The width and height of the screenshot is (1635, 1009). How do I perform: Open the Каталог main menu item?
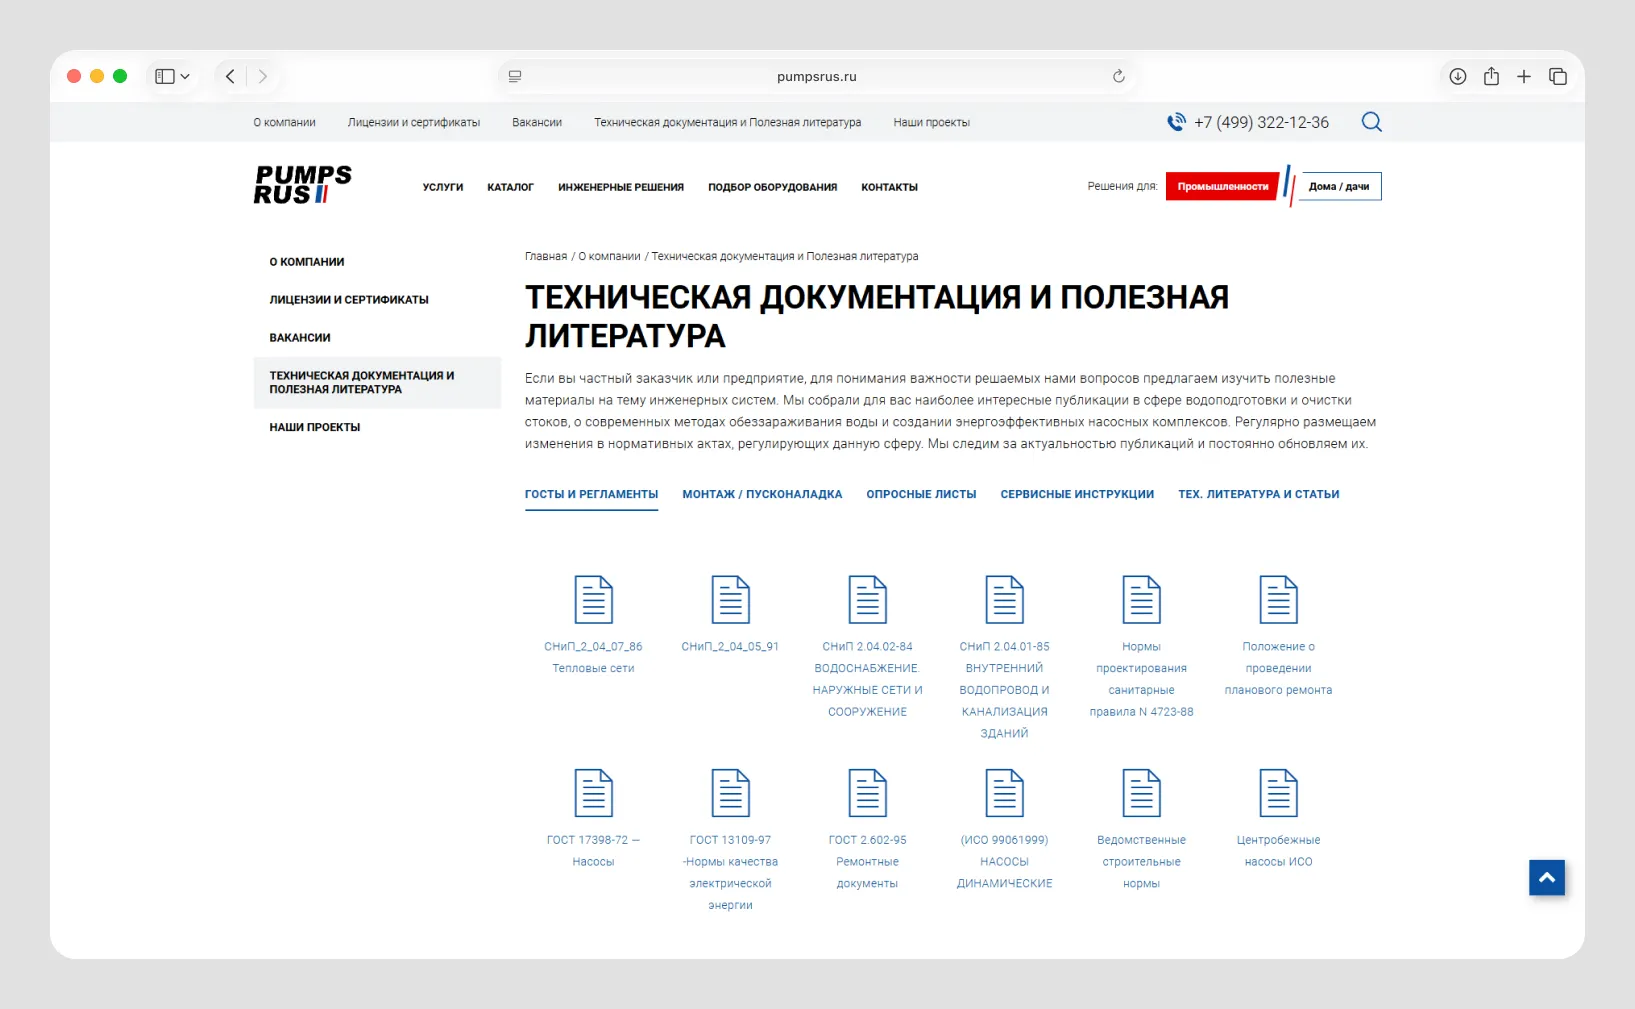[x=510, y=187]
